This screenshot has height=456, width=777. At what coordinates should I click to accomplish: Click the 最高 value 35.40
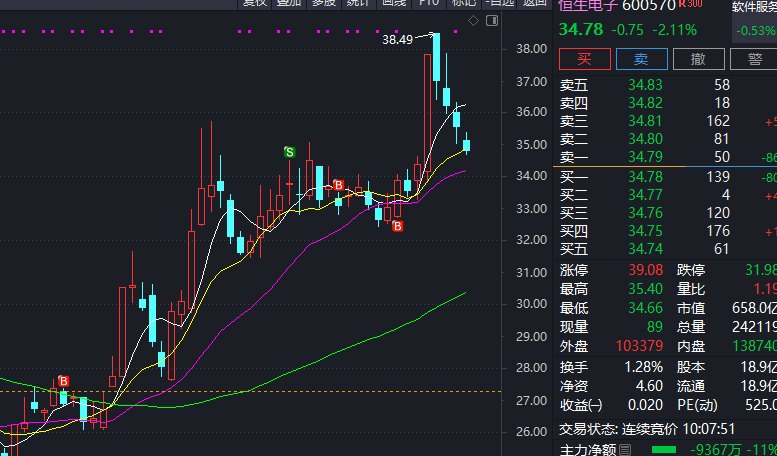(645, 289)
